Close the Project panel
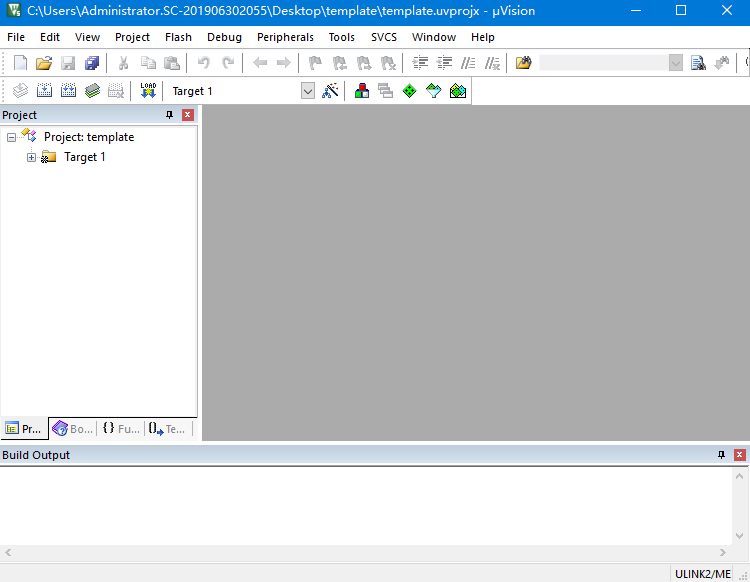 pyautogui.click(x=188, y=115)
